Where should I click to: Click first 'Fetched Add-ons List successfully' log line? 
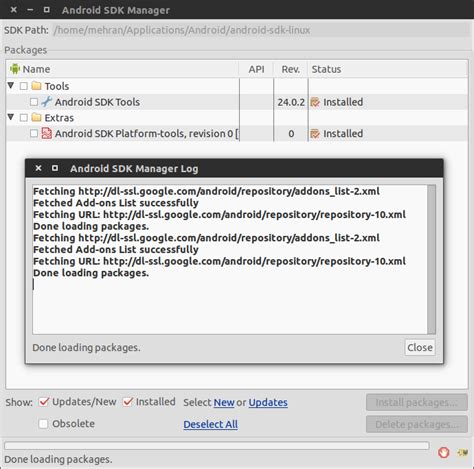[116, 203]
